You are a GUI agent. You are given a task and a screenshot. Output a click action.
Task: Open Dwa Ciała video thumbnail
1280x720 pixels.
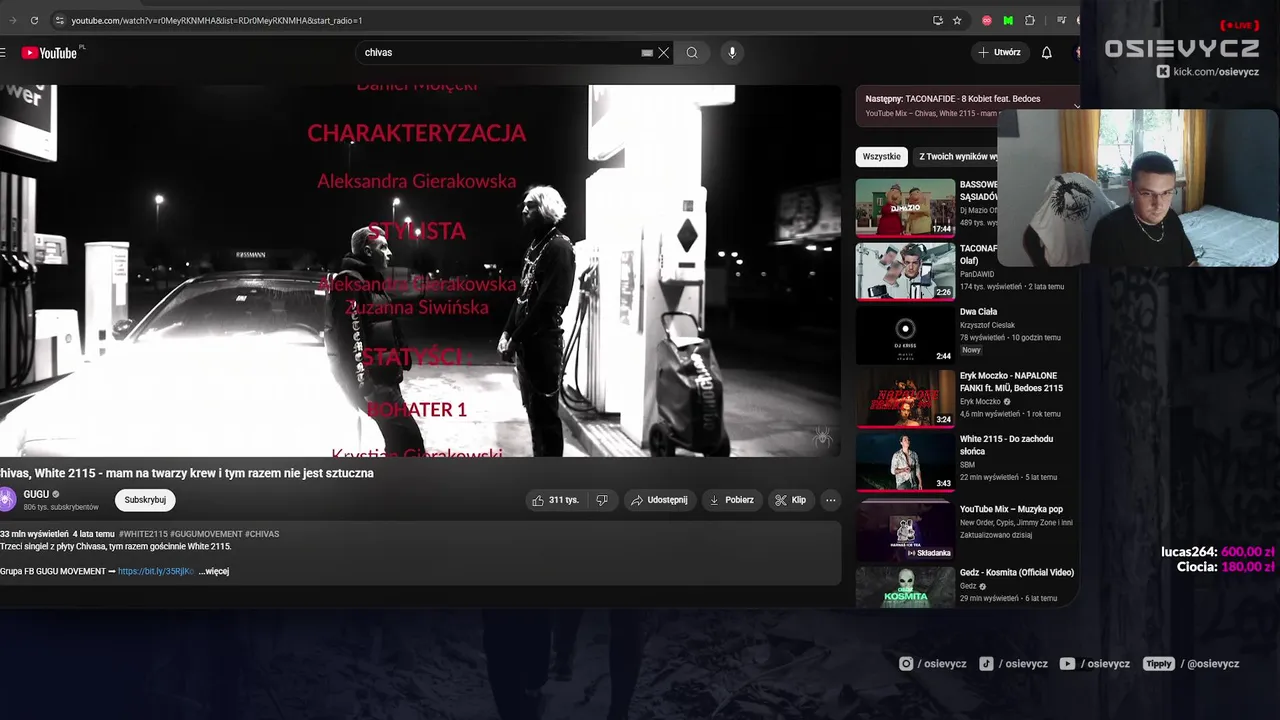(x=905, y=334)
